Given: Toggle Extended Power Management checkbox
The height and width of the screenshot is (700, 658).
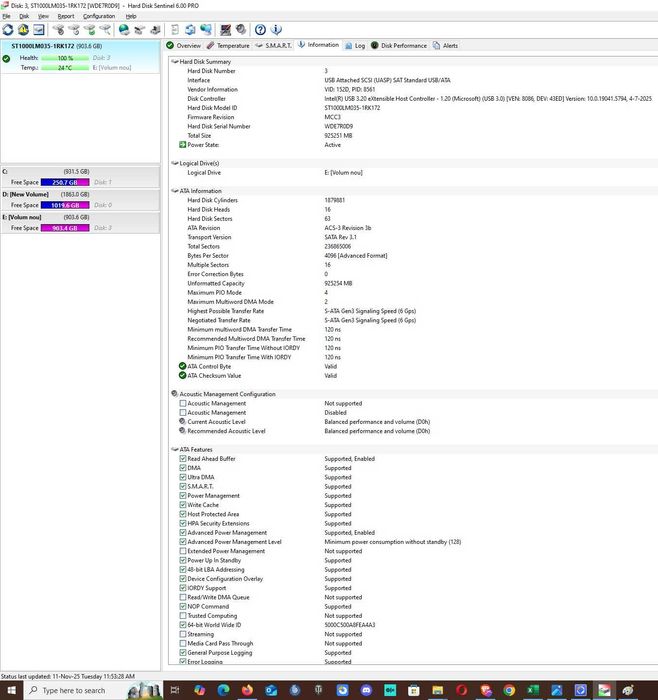Looking at the screenshot, I should tap(183, 551).
